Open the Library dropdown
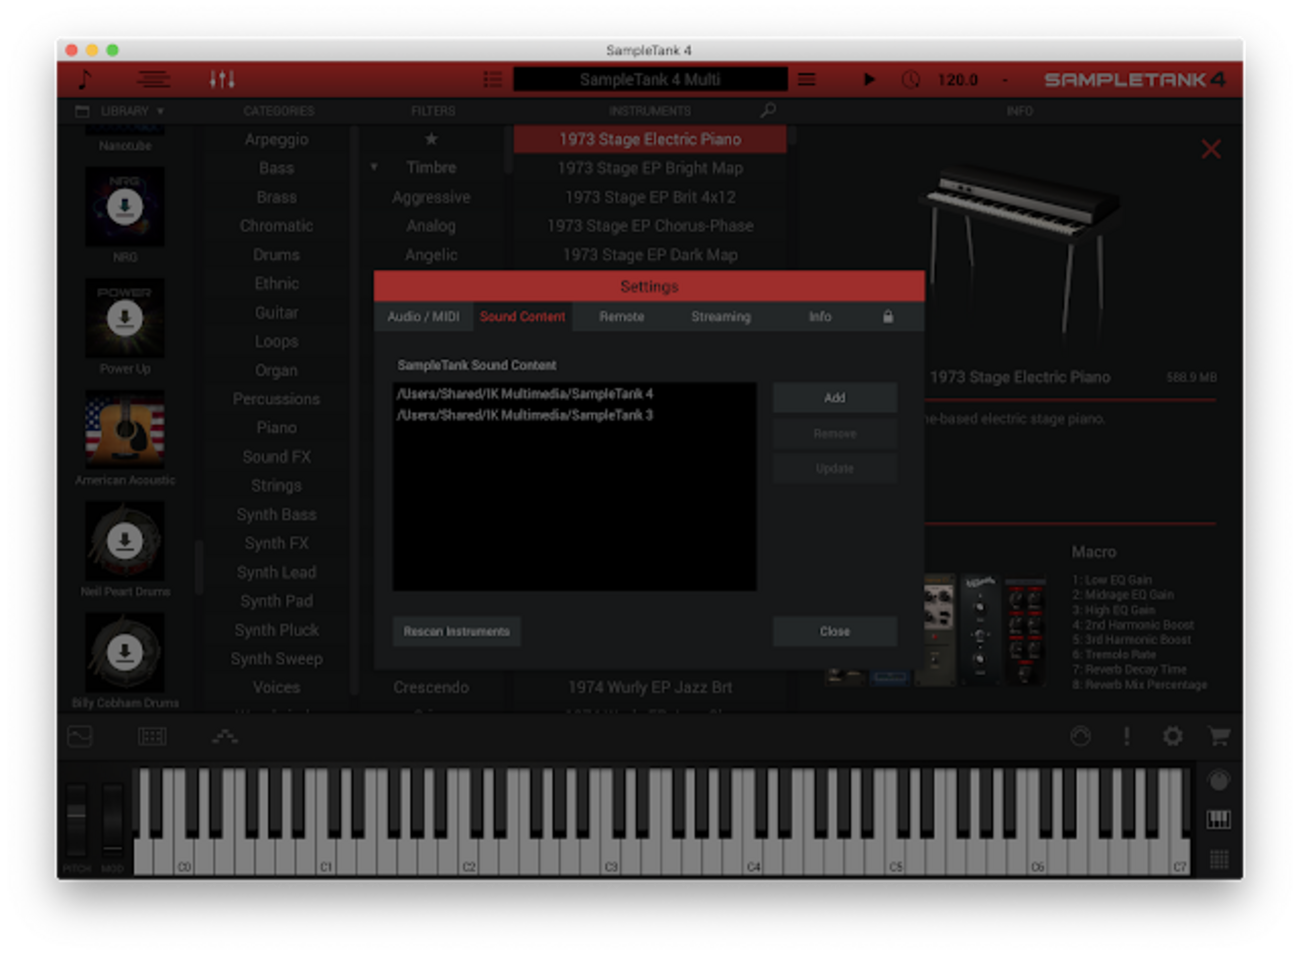1300x955 pixels. 121,111
